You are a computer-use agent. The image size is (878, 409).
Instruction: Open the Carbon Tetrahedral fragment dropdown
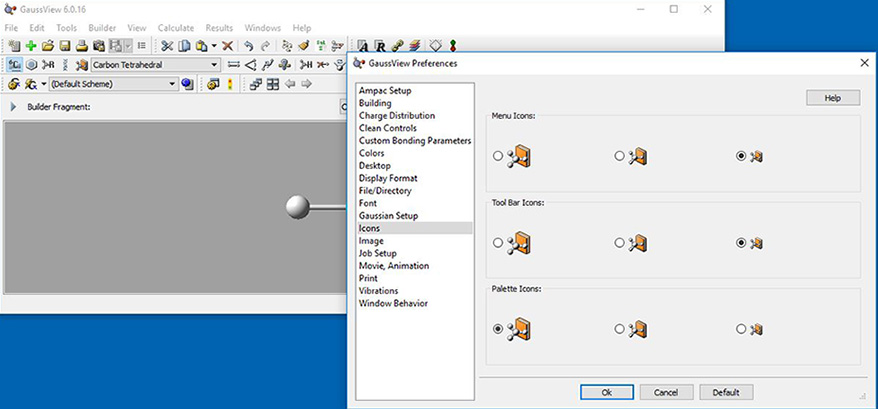(214, 65)
